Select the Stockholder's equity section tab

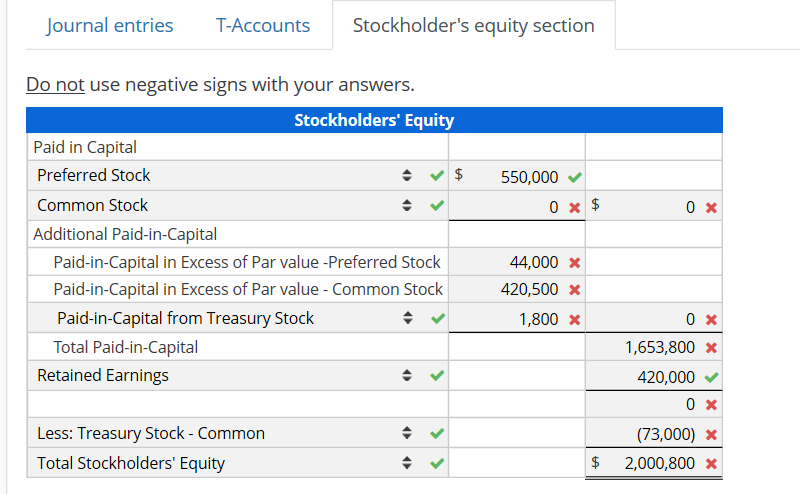[473, 25]
